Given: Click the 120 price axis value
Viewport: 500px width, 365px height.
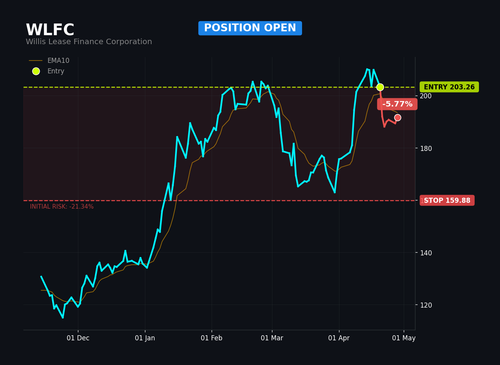Looking at the screenshot, I should pyautogui.click(x=426, y=305).
